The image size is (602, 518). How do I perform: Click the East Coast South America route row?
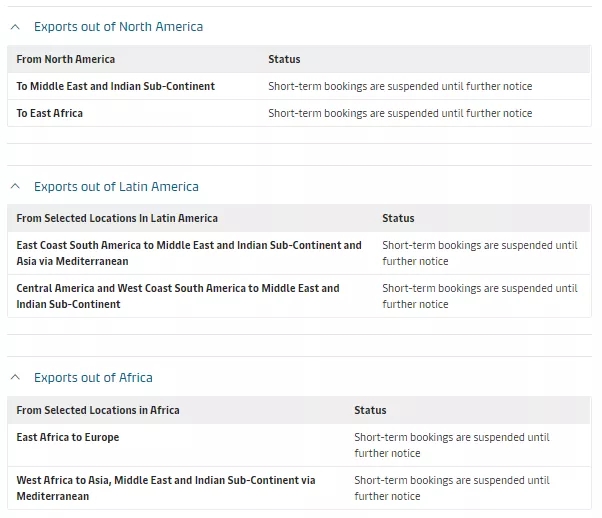(x=189, y=253)
